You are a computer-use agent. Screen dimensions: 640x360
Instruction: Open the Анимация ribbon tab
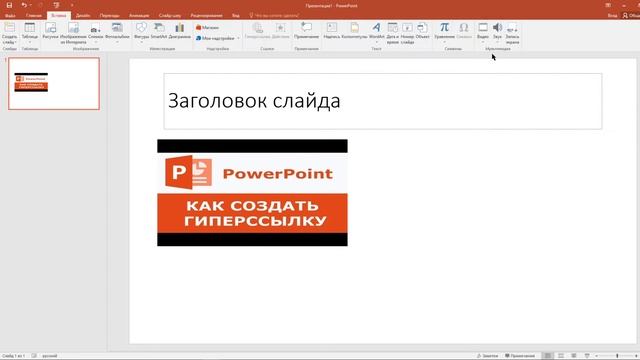click(x=139, y=16)
